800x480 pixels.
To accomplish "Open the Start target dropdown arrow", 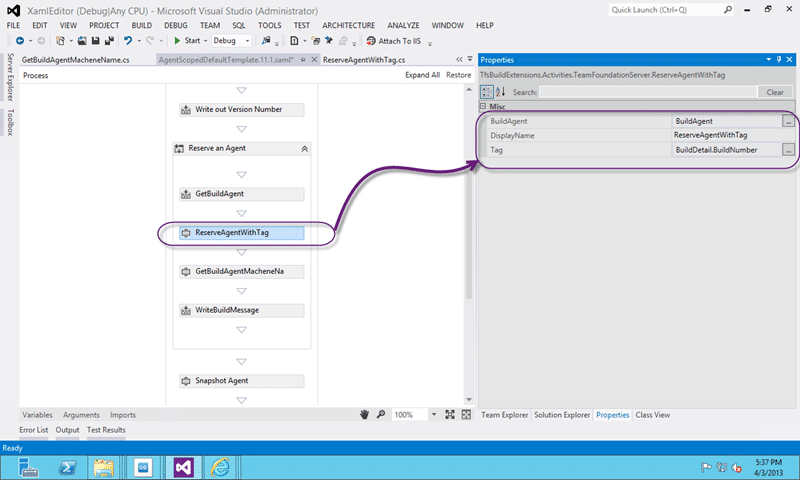I will [x=206, y=41].
